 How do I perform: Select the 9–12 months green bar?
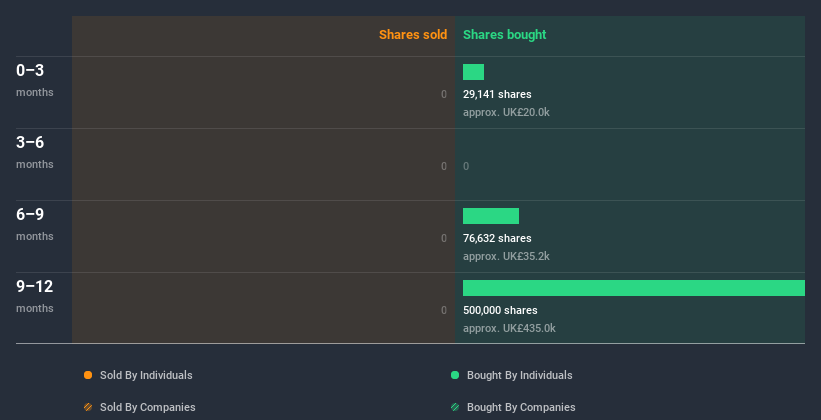[634, 288]
